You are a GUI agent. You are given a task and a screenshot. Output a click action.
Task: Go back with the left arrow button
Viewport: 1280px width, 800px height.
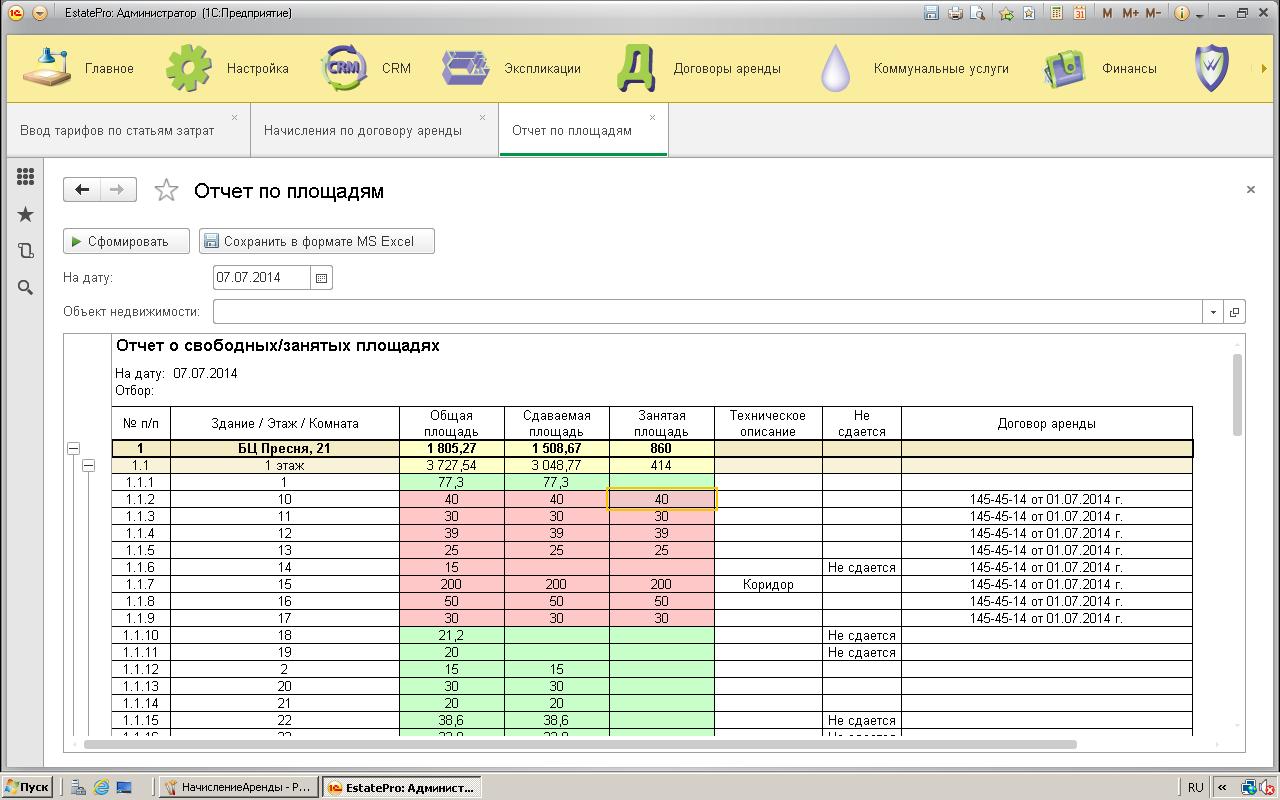[x=82, y=190]
